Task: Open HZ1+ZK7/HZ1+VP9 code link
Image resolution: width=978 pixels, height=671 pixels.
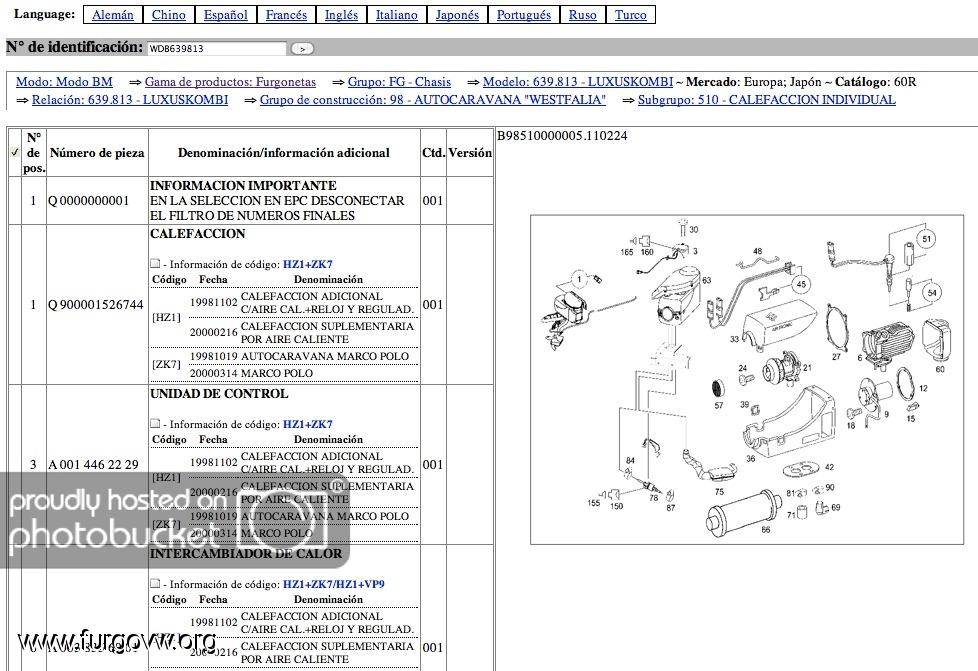Action: pos(334,584)
